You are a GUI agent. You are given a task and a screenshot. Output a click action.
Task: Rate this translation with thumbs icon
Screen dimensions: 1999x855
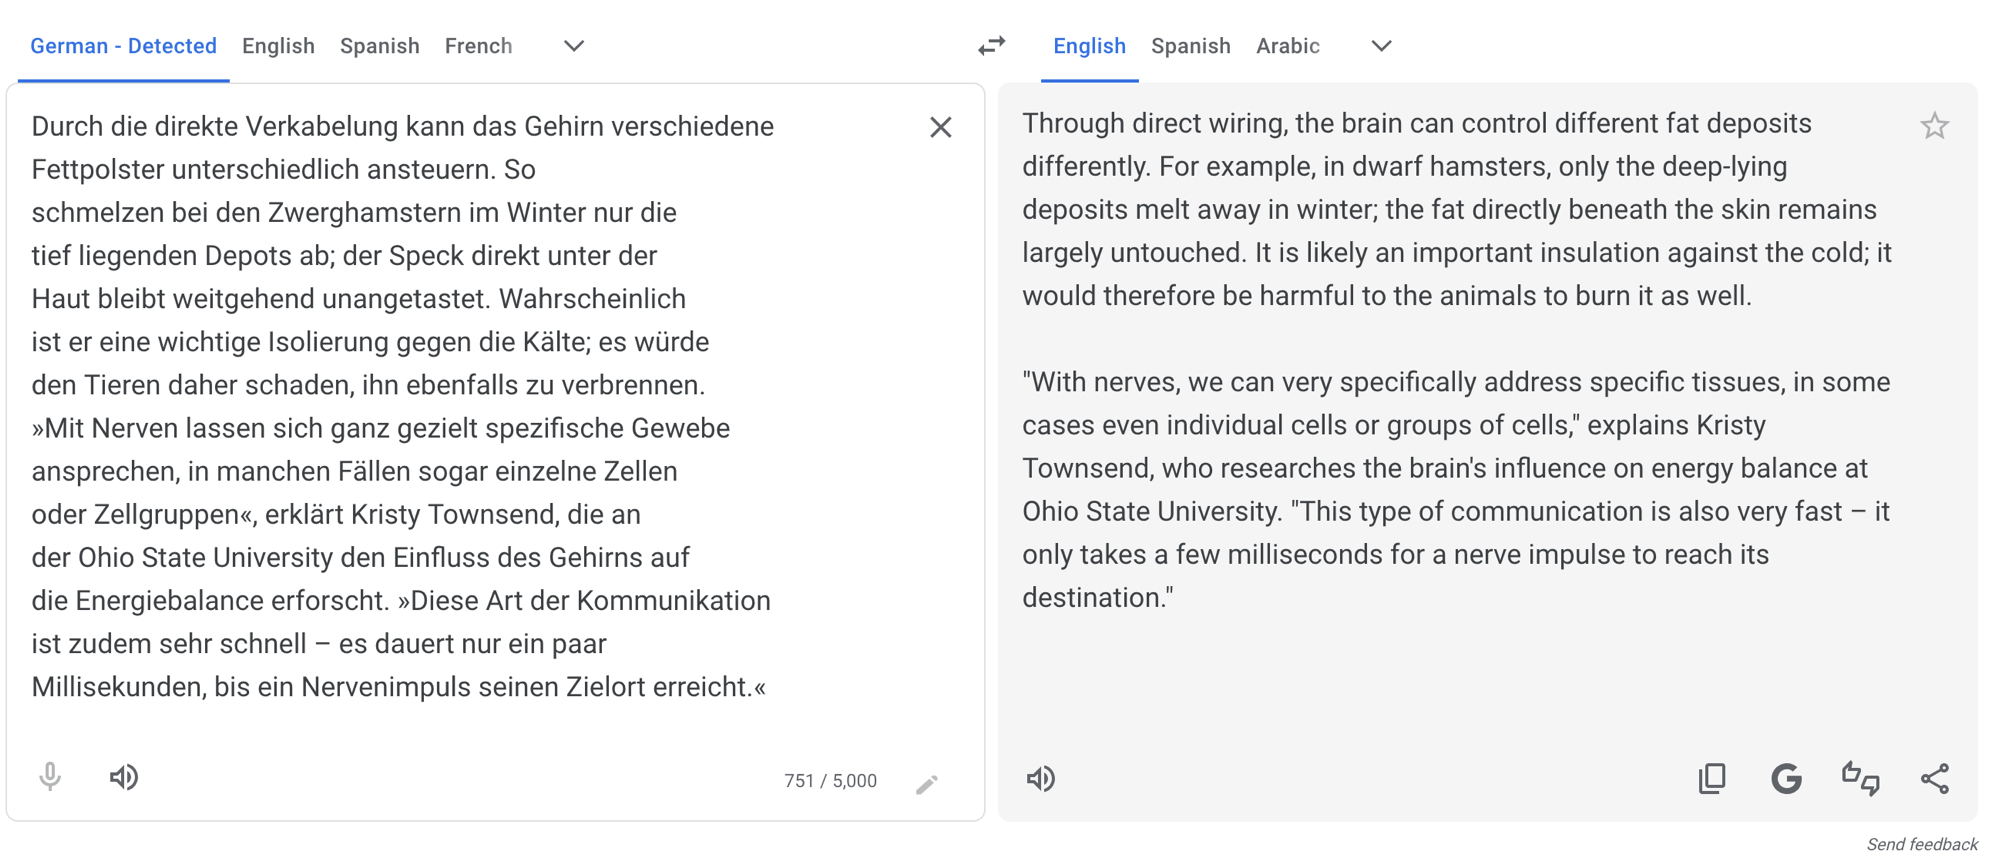click(1860, 778)
